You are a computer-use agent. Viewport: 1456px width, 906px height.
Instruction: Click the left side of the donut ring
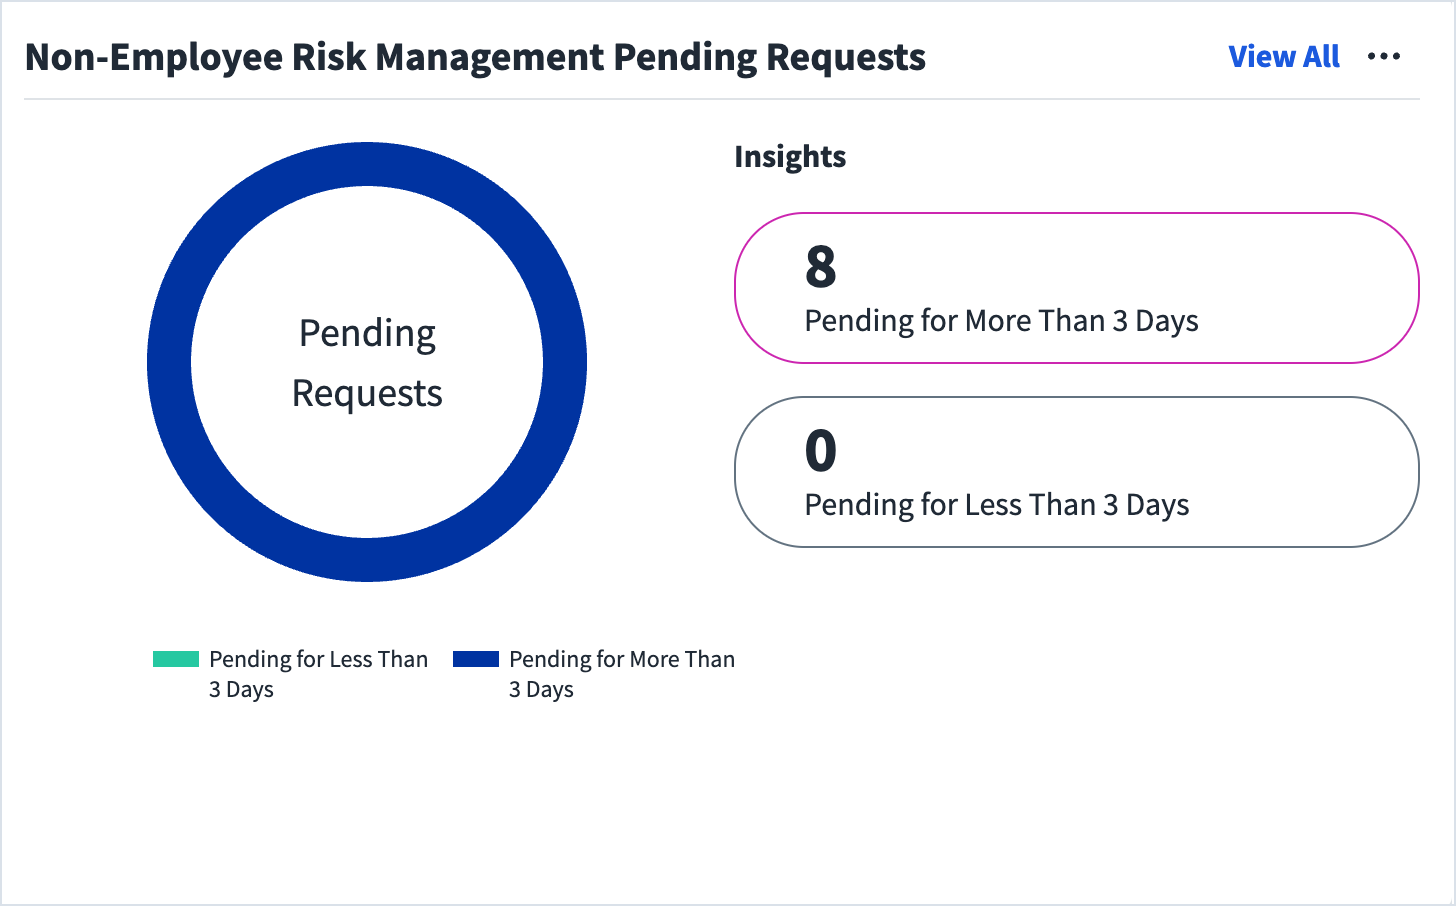coord(169,362)
